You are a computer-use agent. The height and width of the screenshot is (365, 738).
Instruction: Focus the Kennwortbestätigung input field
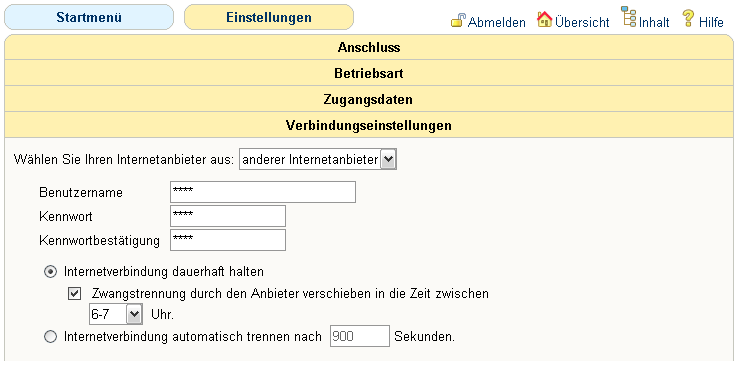(228, 240)
